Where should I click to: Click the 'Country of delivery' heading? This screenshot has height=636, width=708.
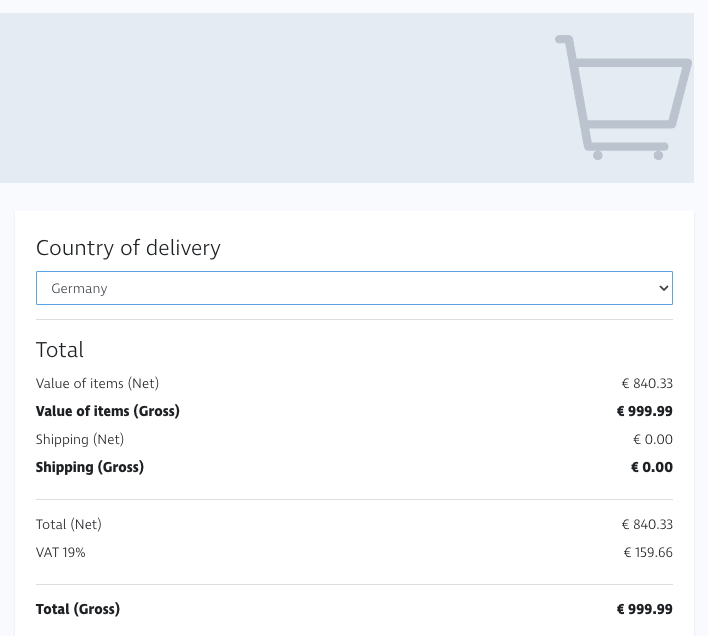128,248
